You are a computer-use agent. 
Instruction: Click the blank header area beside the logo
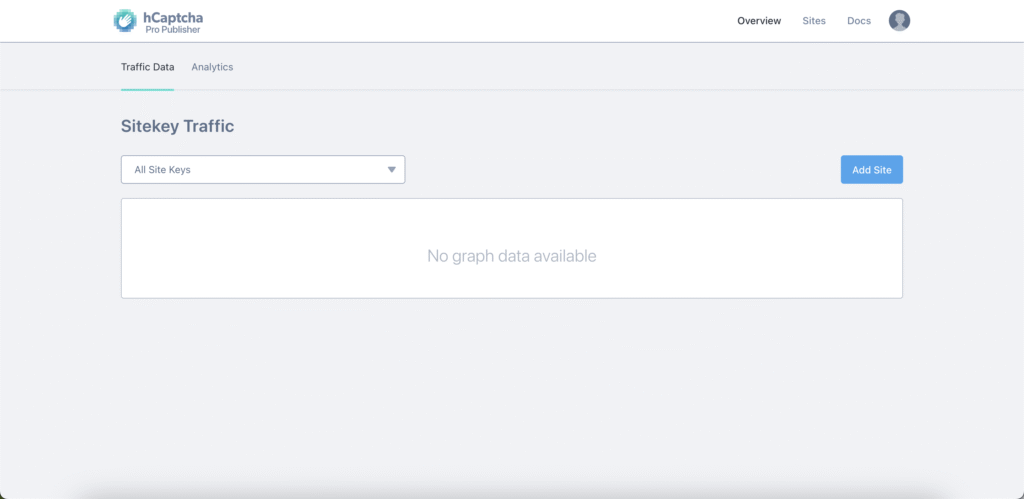[450, 21]
